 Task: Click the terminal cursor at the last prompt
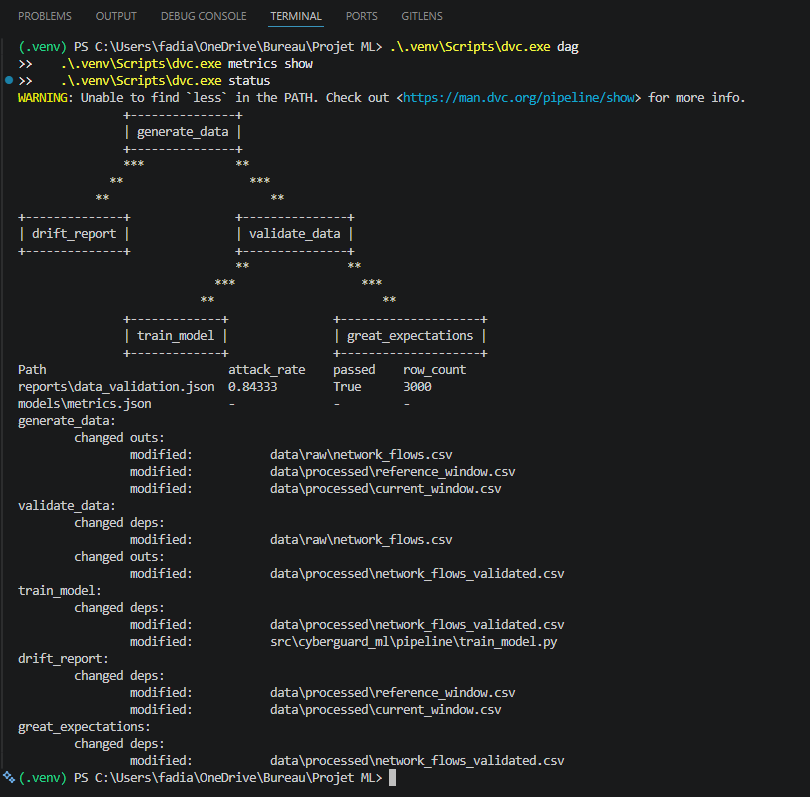click(x=393, y=777)
